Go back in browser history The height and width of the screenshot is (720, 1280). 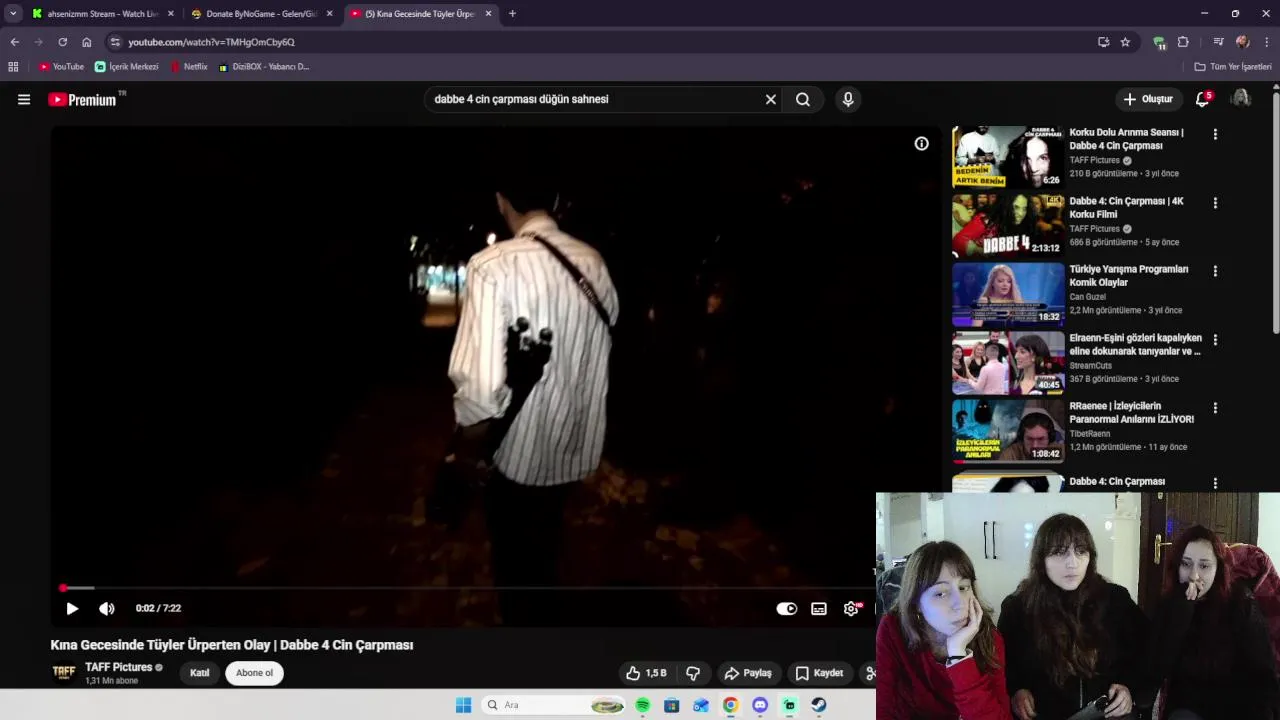point(14,42)
